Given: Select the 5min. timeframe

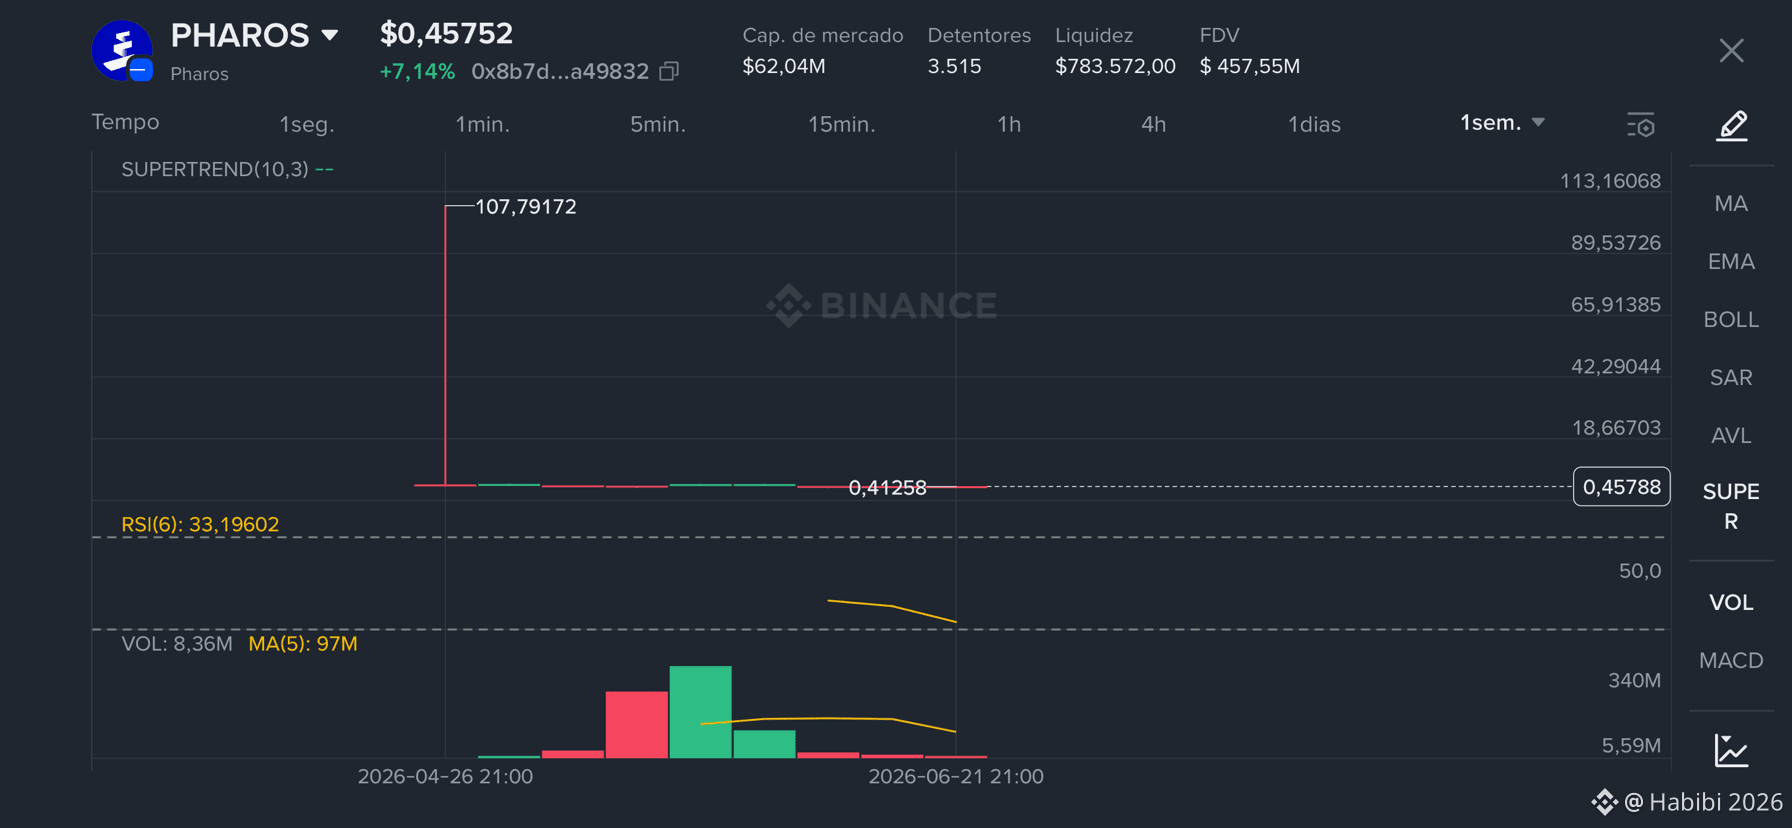Looking at the screenshot, I should point(657,124).
